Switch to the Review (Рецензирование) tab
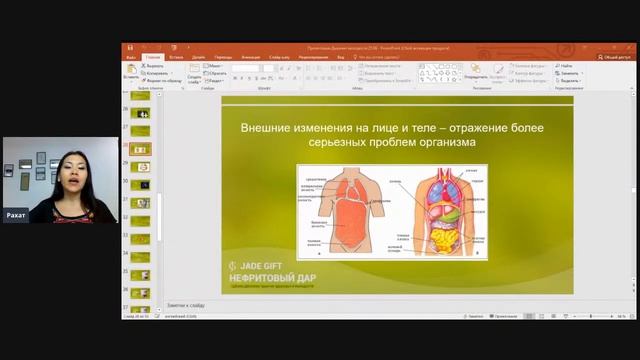The height and width of the screenshot is (360, 640). click(x=313, y=58)
